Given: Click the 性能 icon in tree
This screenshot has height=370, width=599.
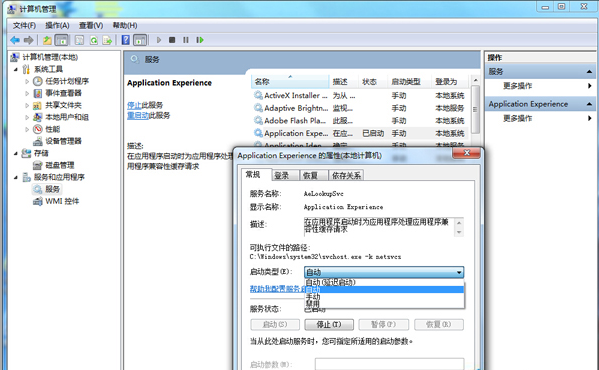Looking at the screenshot, I should pyautogui.click(x=37, y=129).
